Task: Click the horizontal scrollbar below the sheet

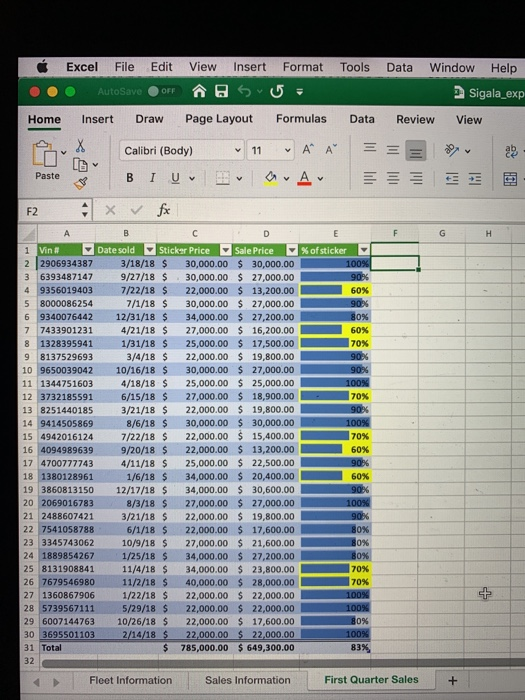Action: (x=283, y=662)
